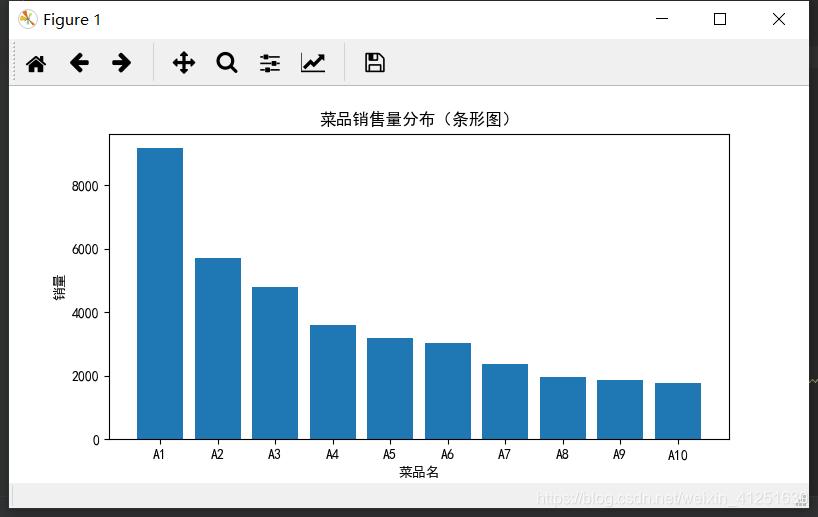Close the Figure 1 window
818x517 pixels.
point(779,19)
